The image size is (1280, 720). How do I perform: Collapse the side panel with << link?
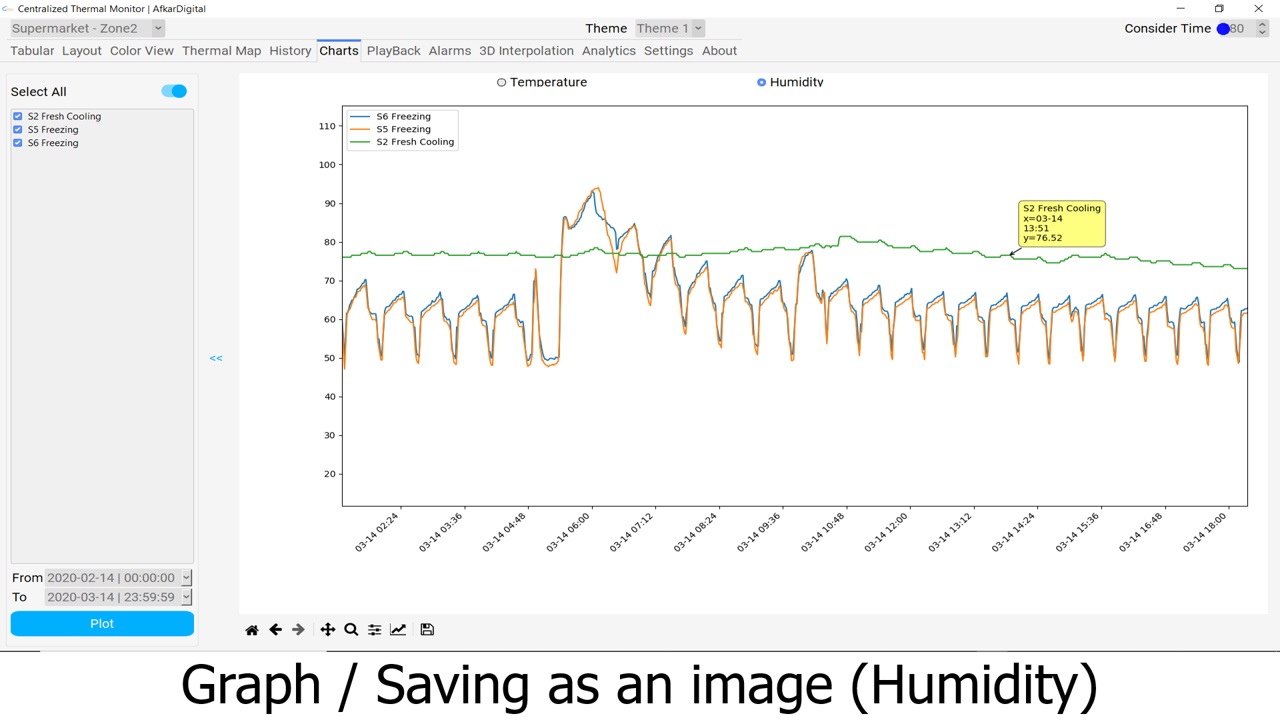(216, 358)
